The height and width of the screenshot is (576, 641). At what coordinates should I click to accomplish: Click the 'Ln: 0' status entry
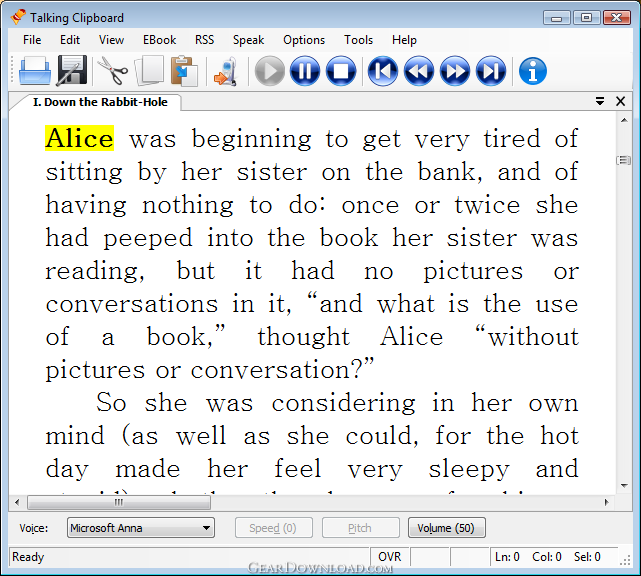tap(507, 556)
